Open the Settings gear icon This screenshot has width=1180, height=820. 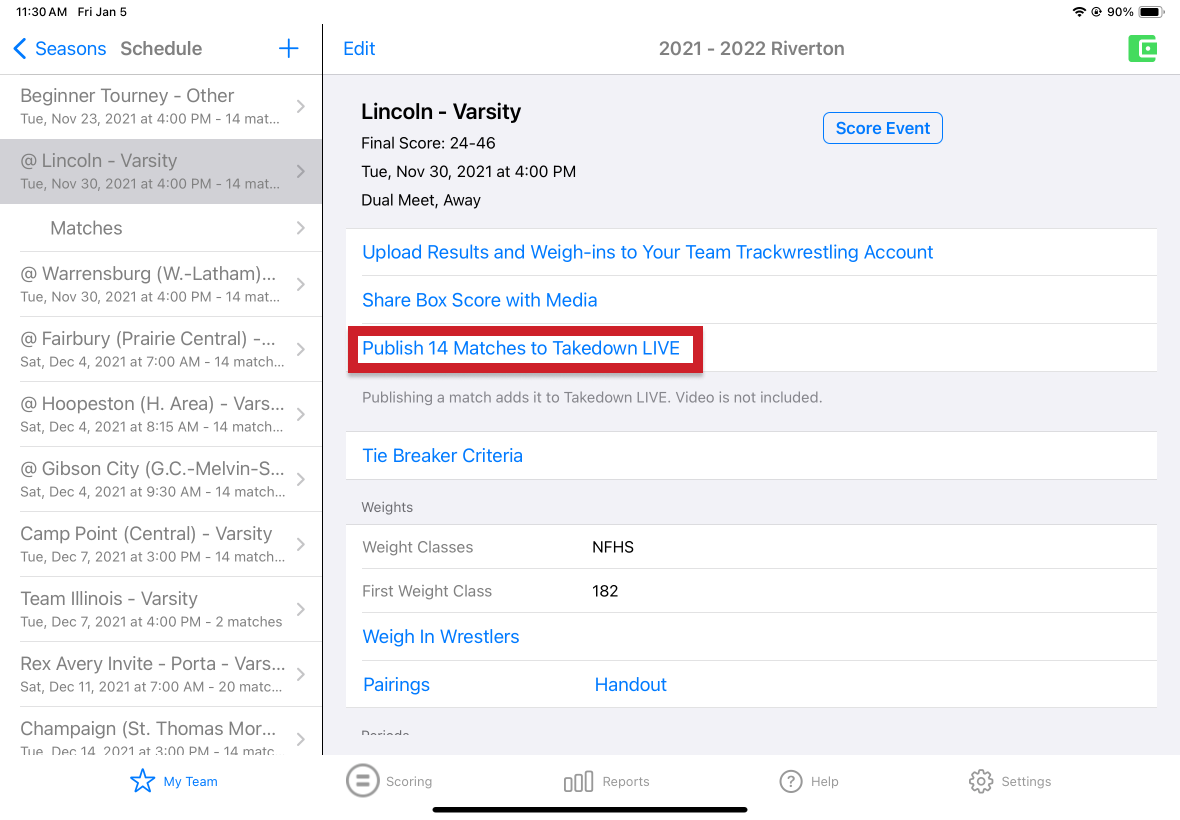tap(981, 781)
